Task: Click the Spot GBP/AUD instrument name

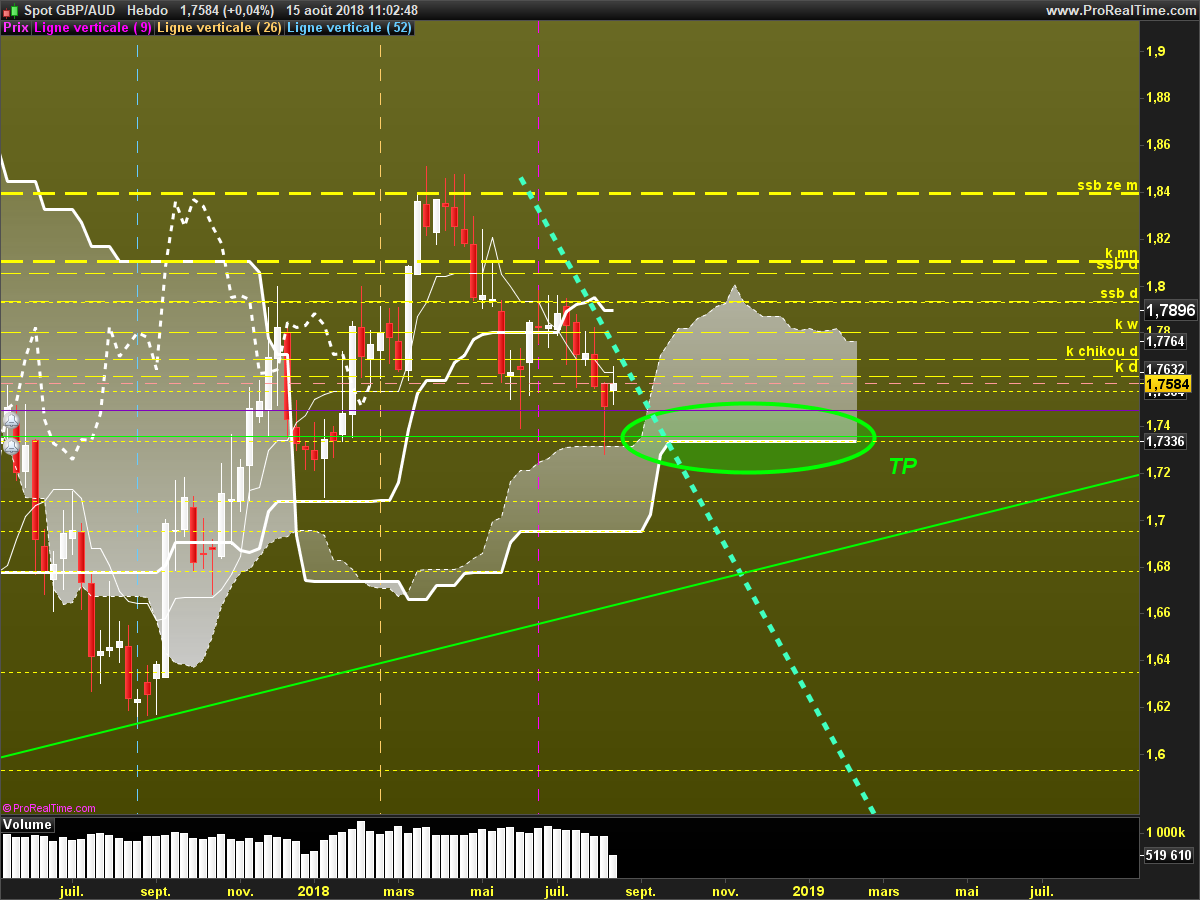Action: (70, 10)
